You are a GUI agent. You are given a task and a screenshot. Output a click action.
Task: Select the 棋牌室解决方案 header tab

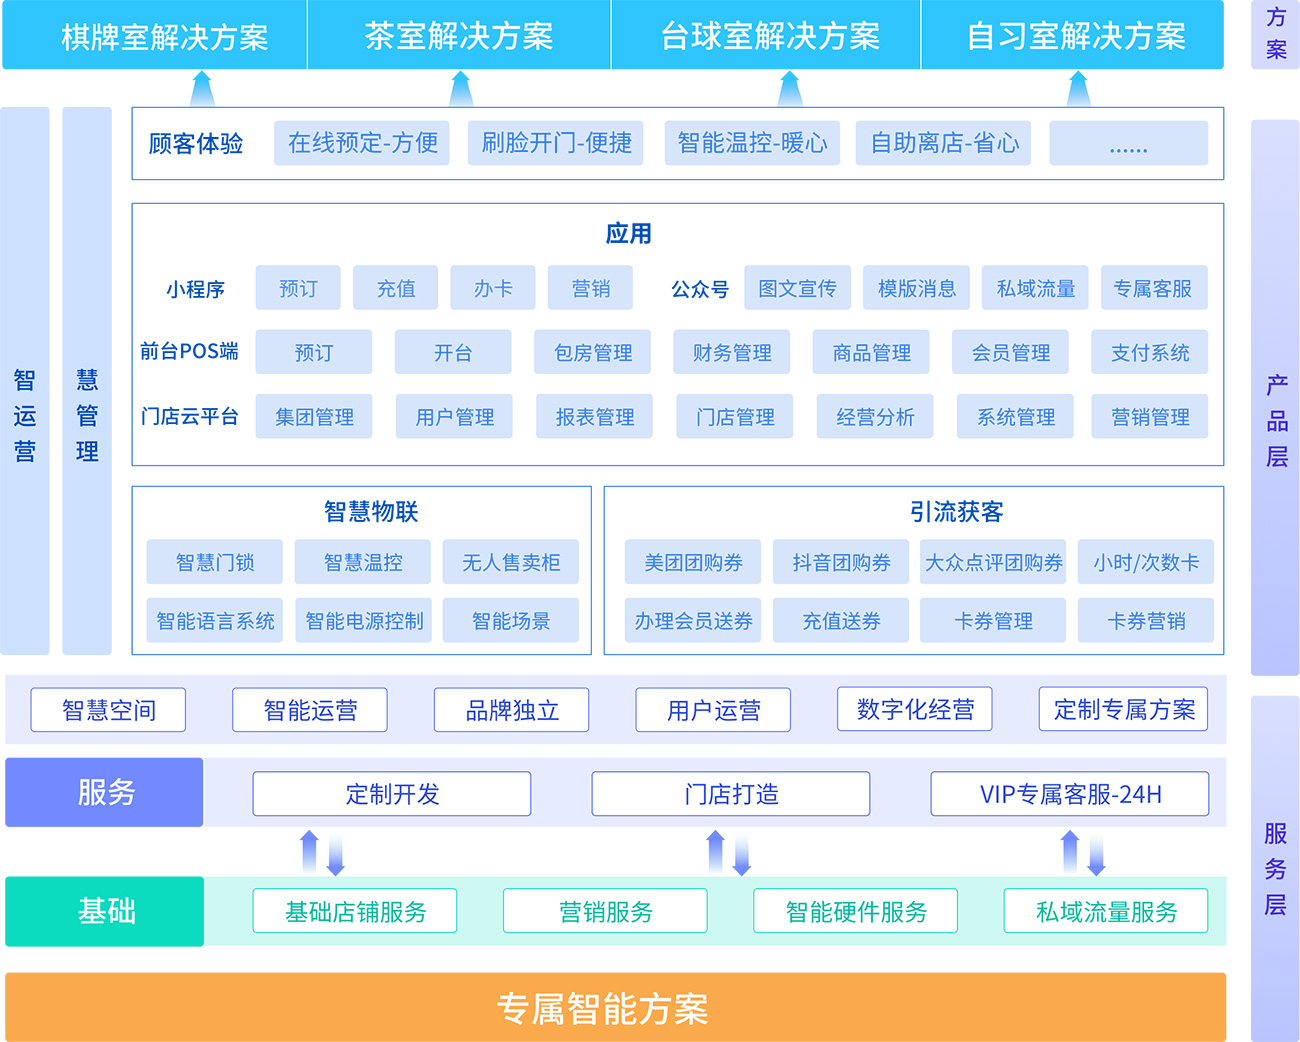tap(155, 35)
